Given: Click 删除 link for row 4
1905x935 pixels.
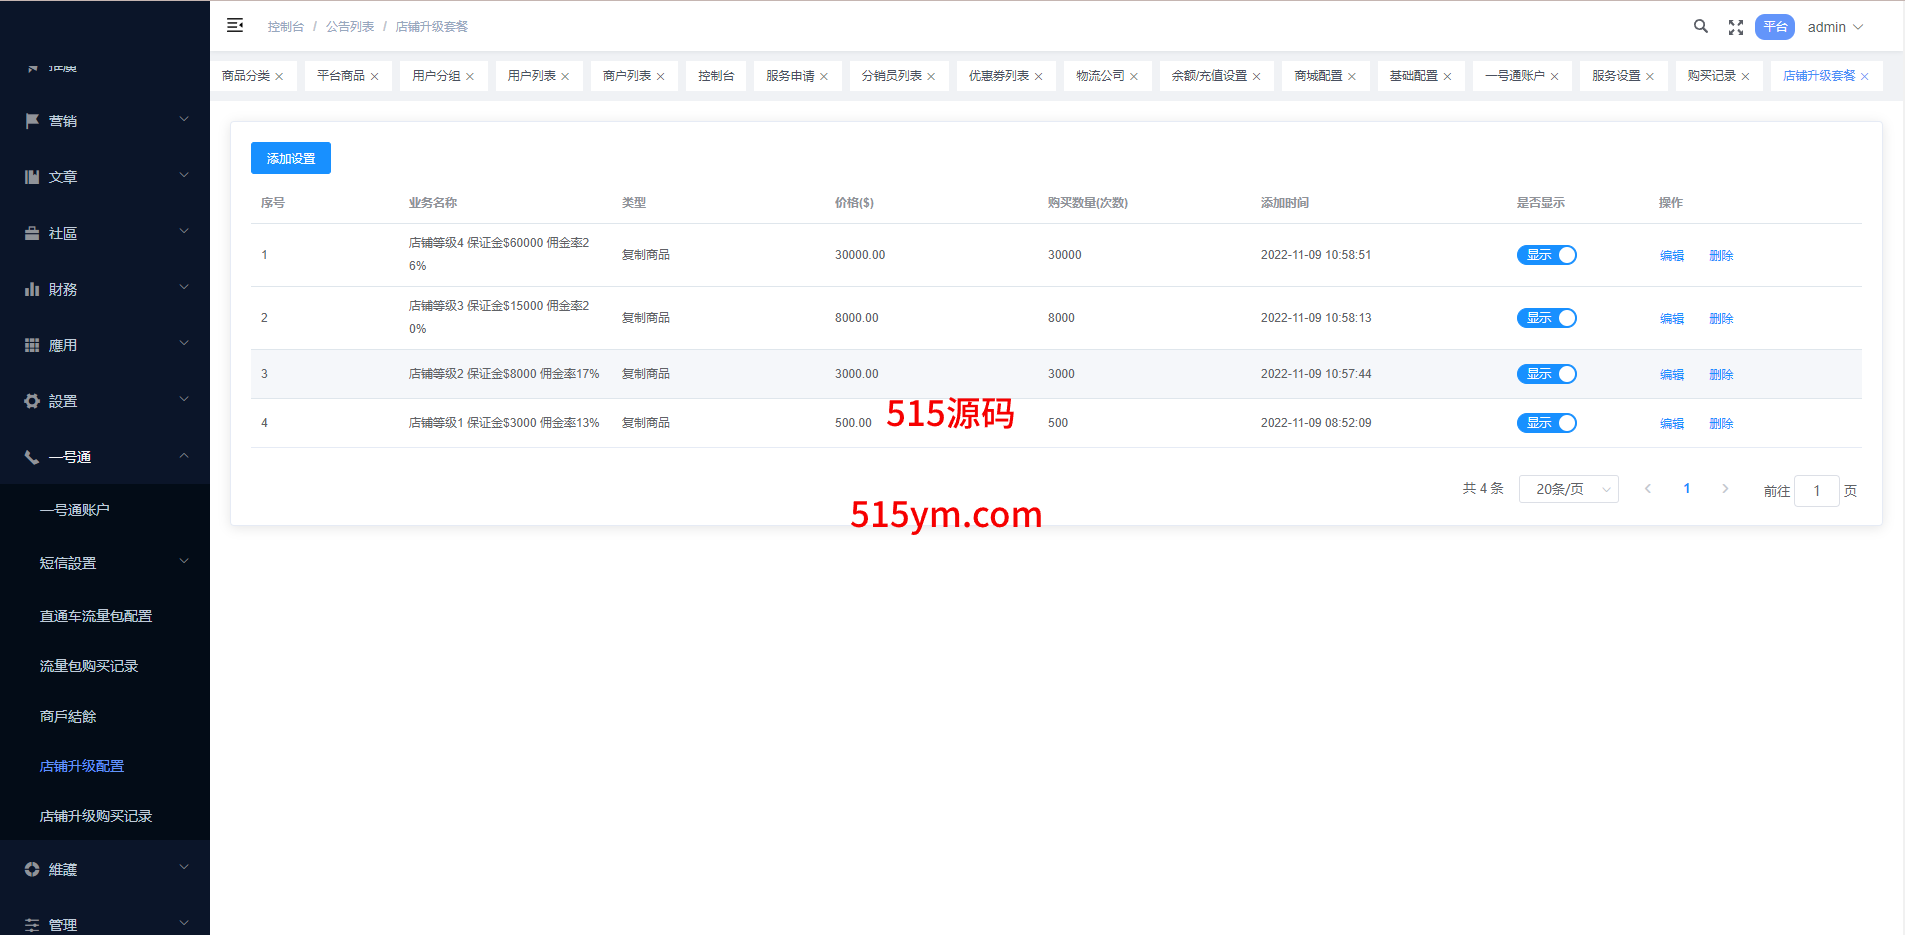Looking at the screenshot, I should pyautogui.click(x=1721, y=424).
